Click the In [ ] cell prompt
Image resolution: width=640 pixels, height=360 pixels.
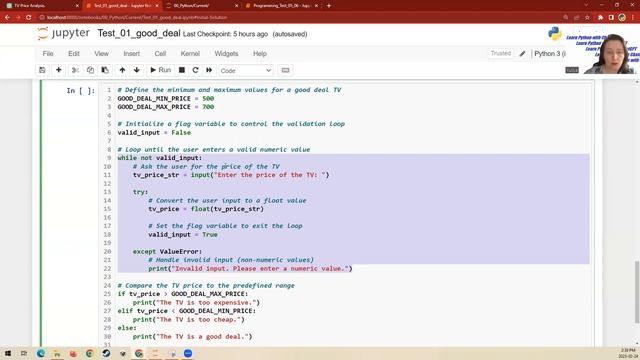pyautogui.click(x=80, y=91)
